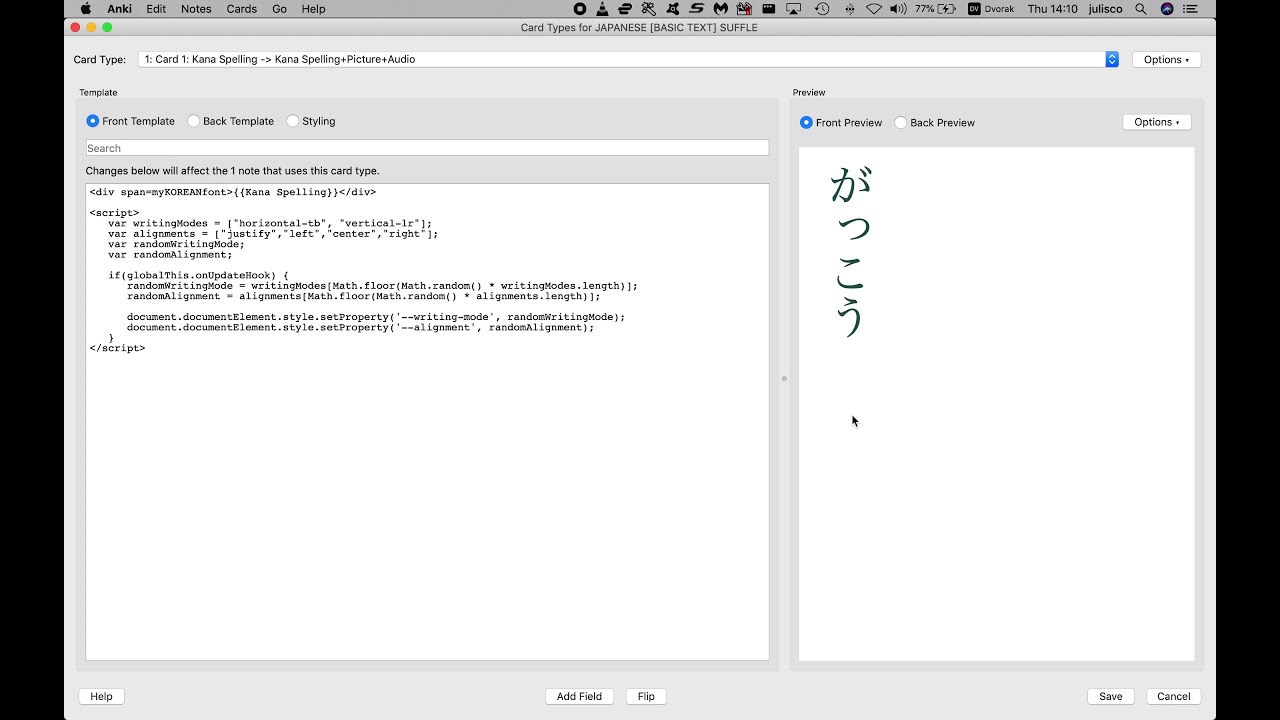This screenshot has width=1280, height=720.
Task: Click the 'var alignments' code line
Action: coord(273,234)
